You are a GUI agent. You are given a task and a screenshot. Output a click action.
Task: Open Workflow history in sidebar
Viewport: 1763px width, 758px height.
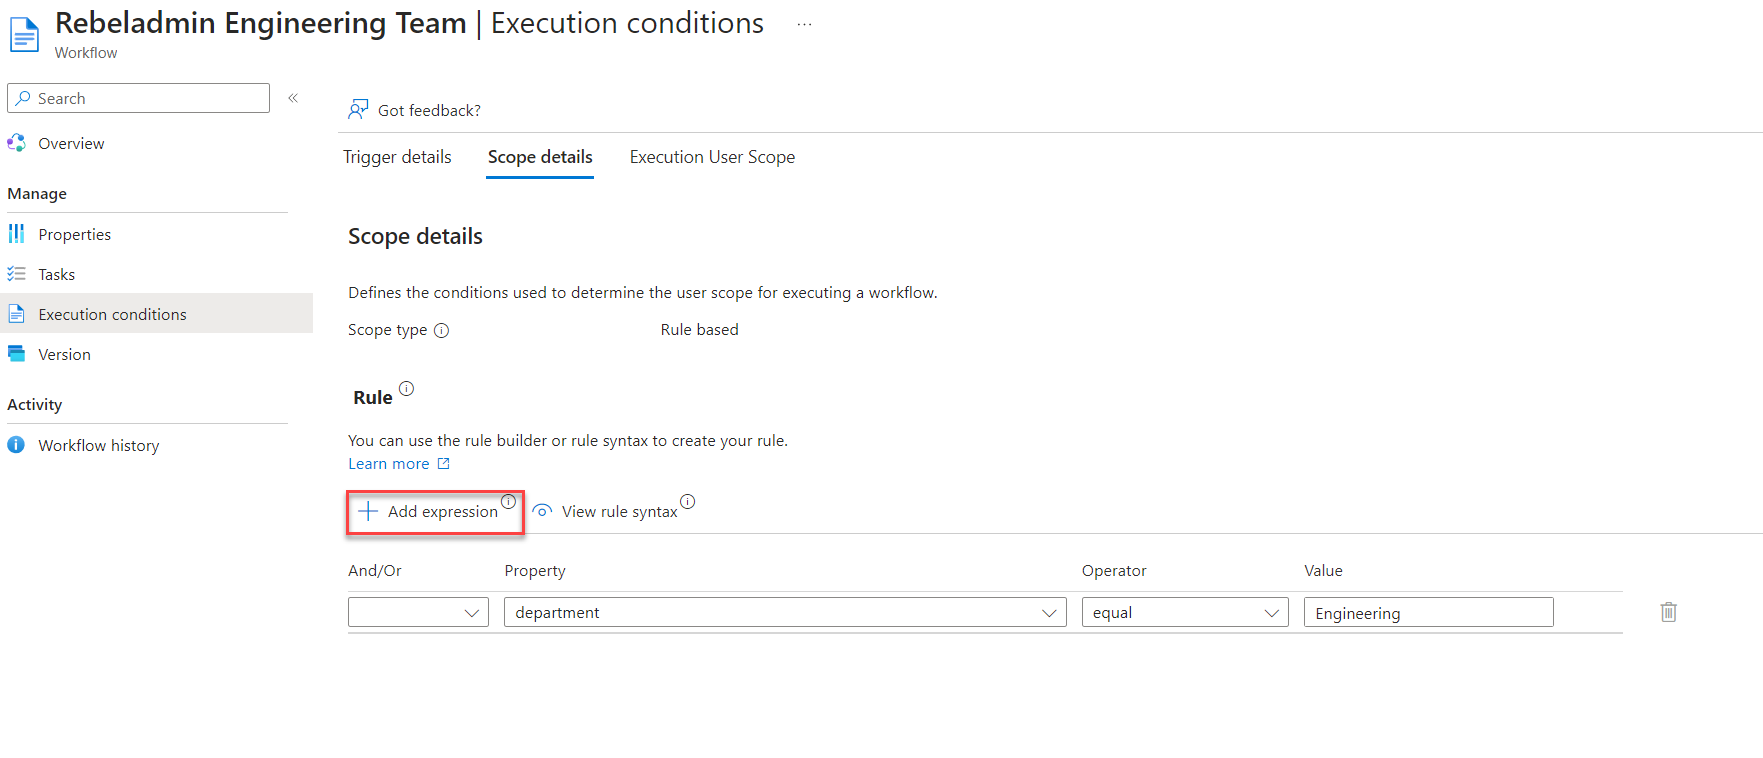click(x=98, y=446)
